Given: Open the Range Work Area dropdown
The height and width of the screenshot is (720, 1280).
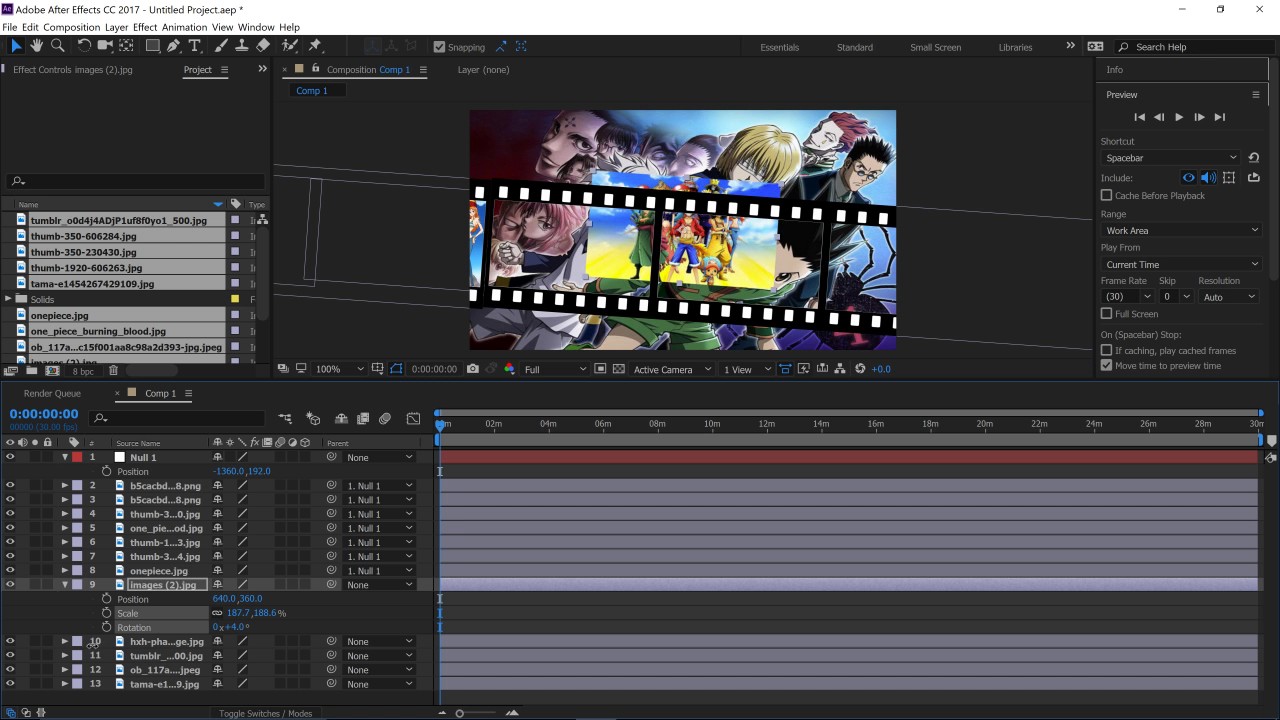Looking at the screenshot, I should coord(1181,230).
